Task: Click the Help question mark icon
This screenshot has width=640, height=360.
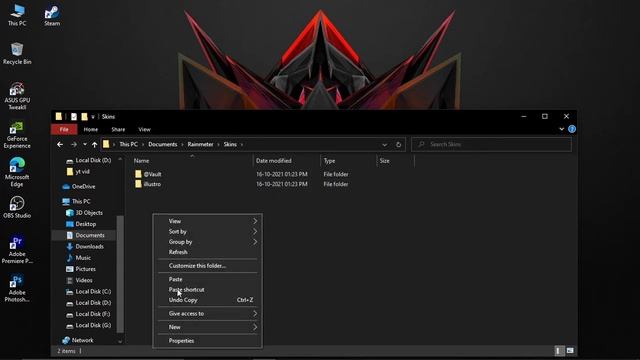Action: click(x=572, y=129)
